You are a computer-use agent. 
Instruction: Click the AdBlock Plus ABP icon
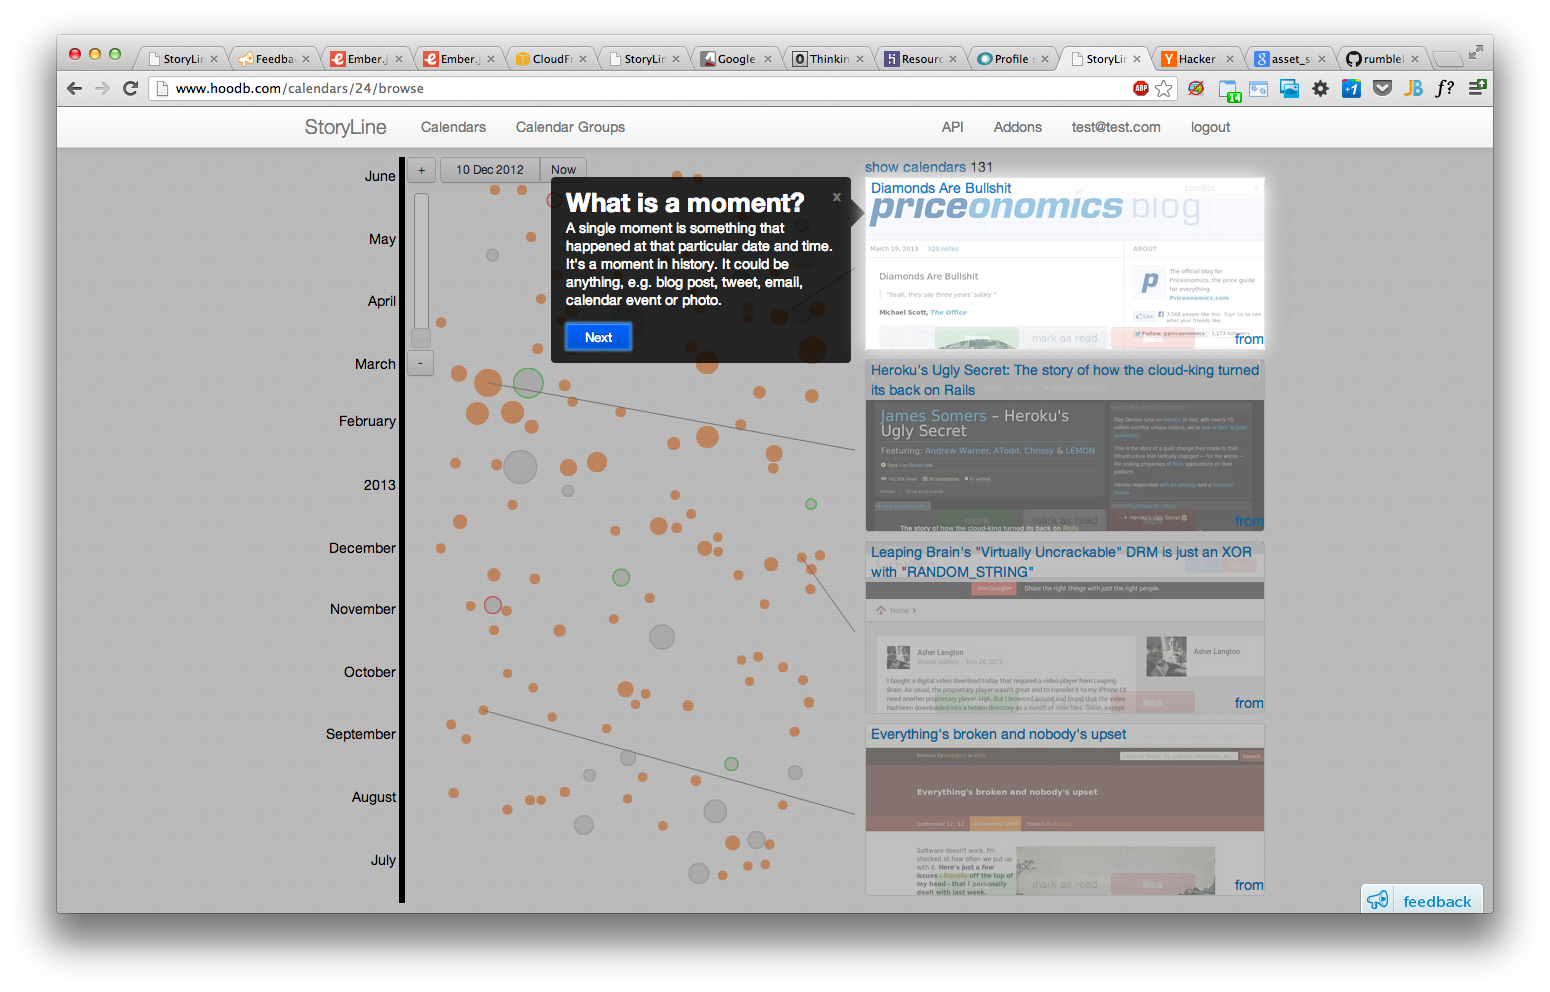[1140, 88]
